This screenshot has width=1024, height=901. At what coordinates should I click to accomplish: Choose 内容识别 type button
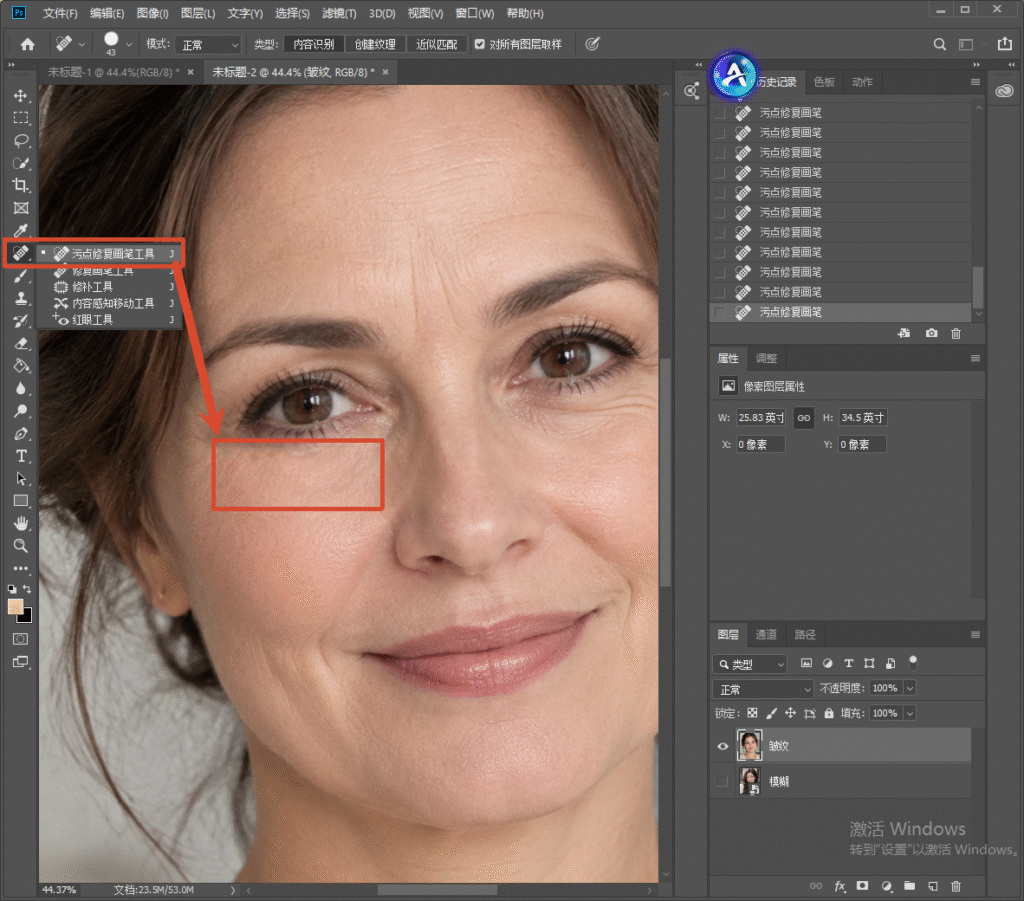coord(313,44)
